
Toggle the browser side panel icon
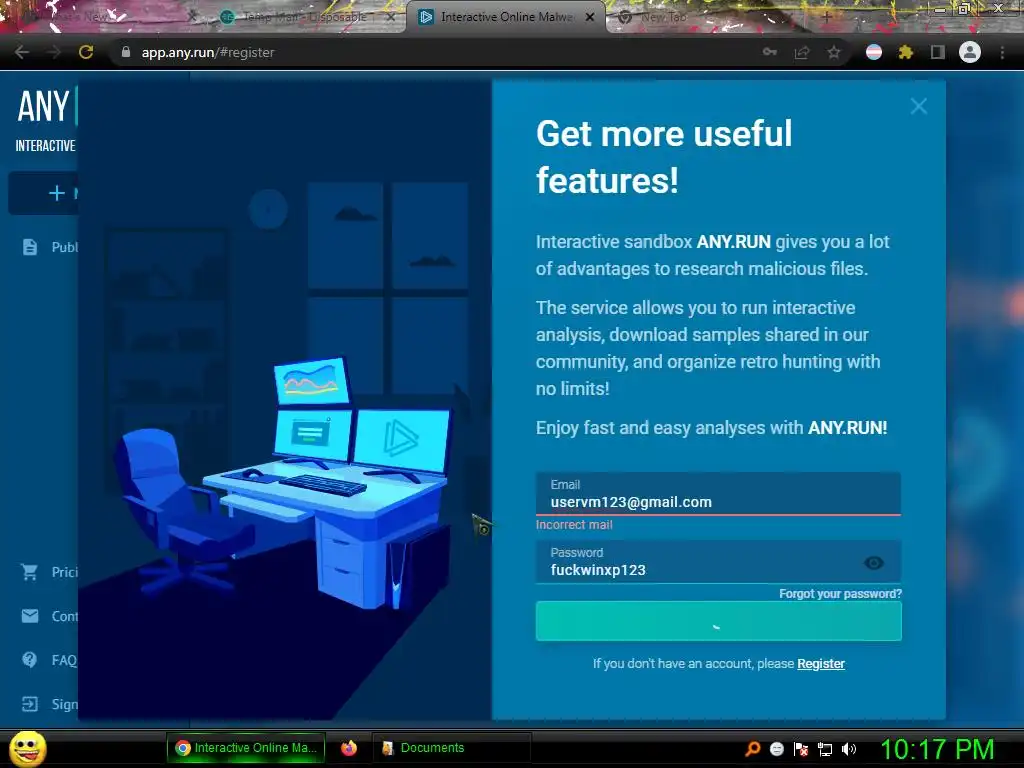938,52
